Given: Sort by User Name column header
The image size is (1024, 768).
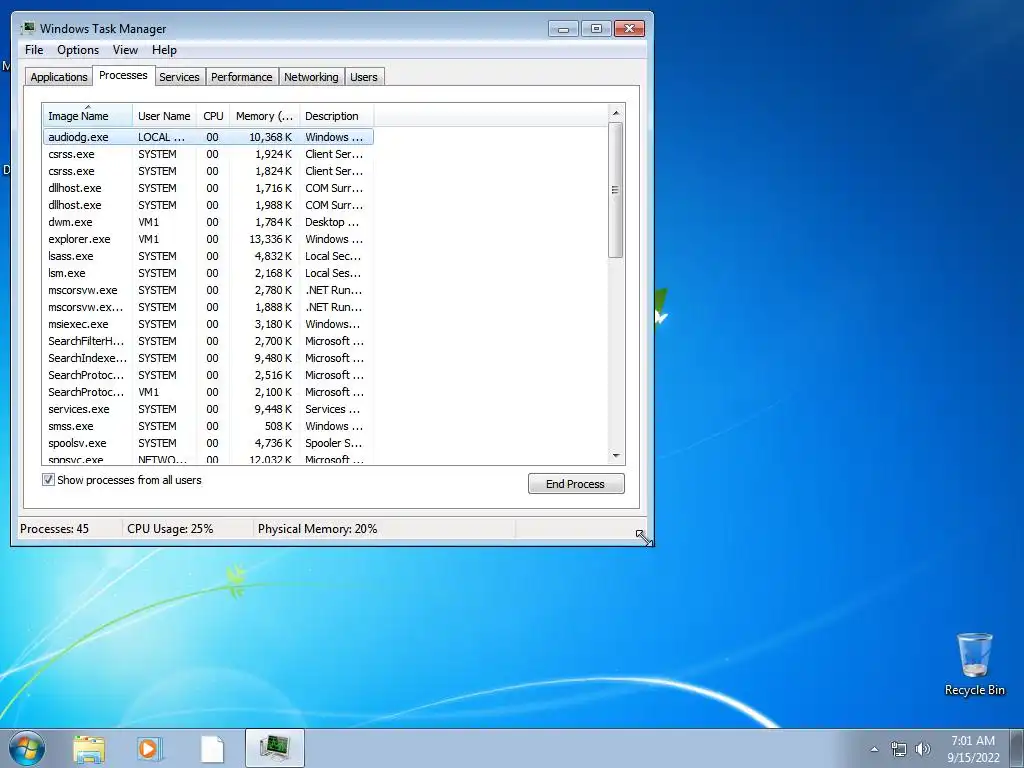Looking at the screenshot, I should (x=164, y=116).
